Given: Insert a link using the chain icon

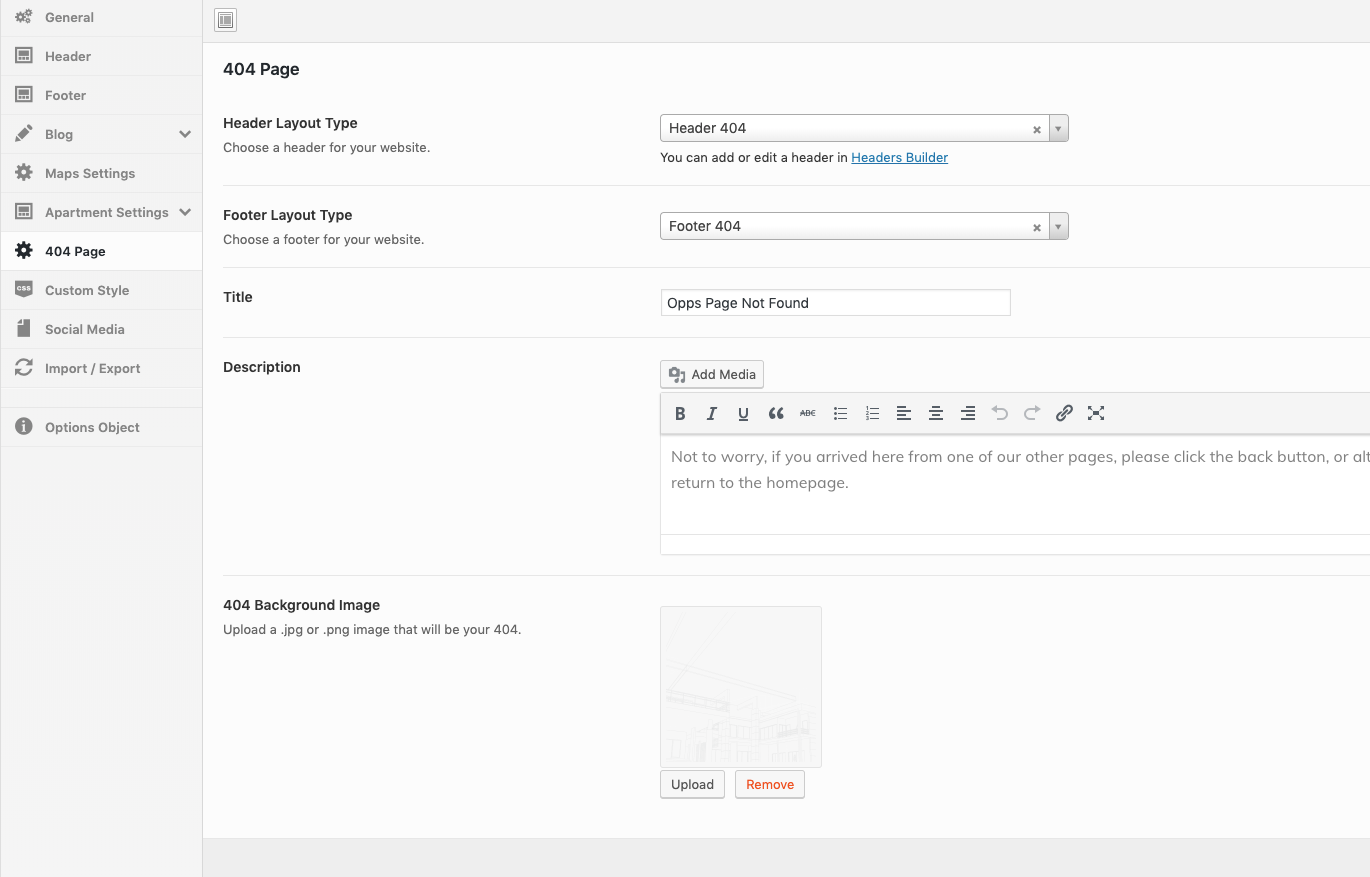Looking at the screenshot, I should pyautogui.click(x=1064, y=413).
